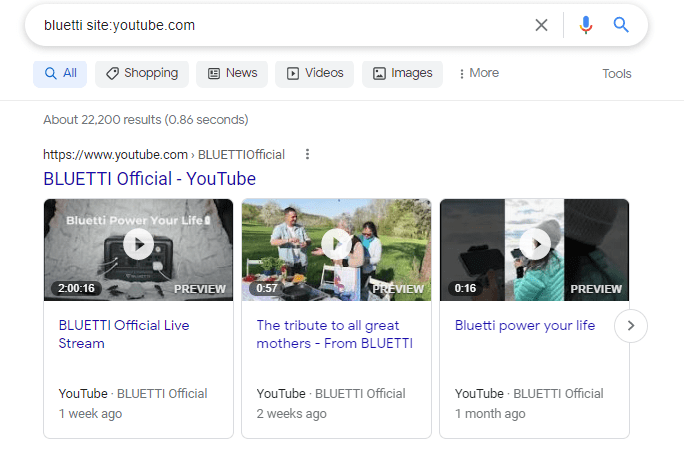Clear the search query with the X icon

coord(541,25)
